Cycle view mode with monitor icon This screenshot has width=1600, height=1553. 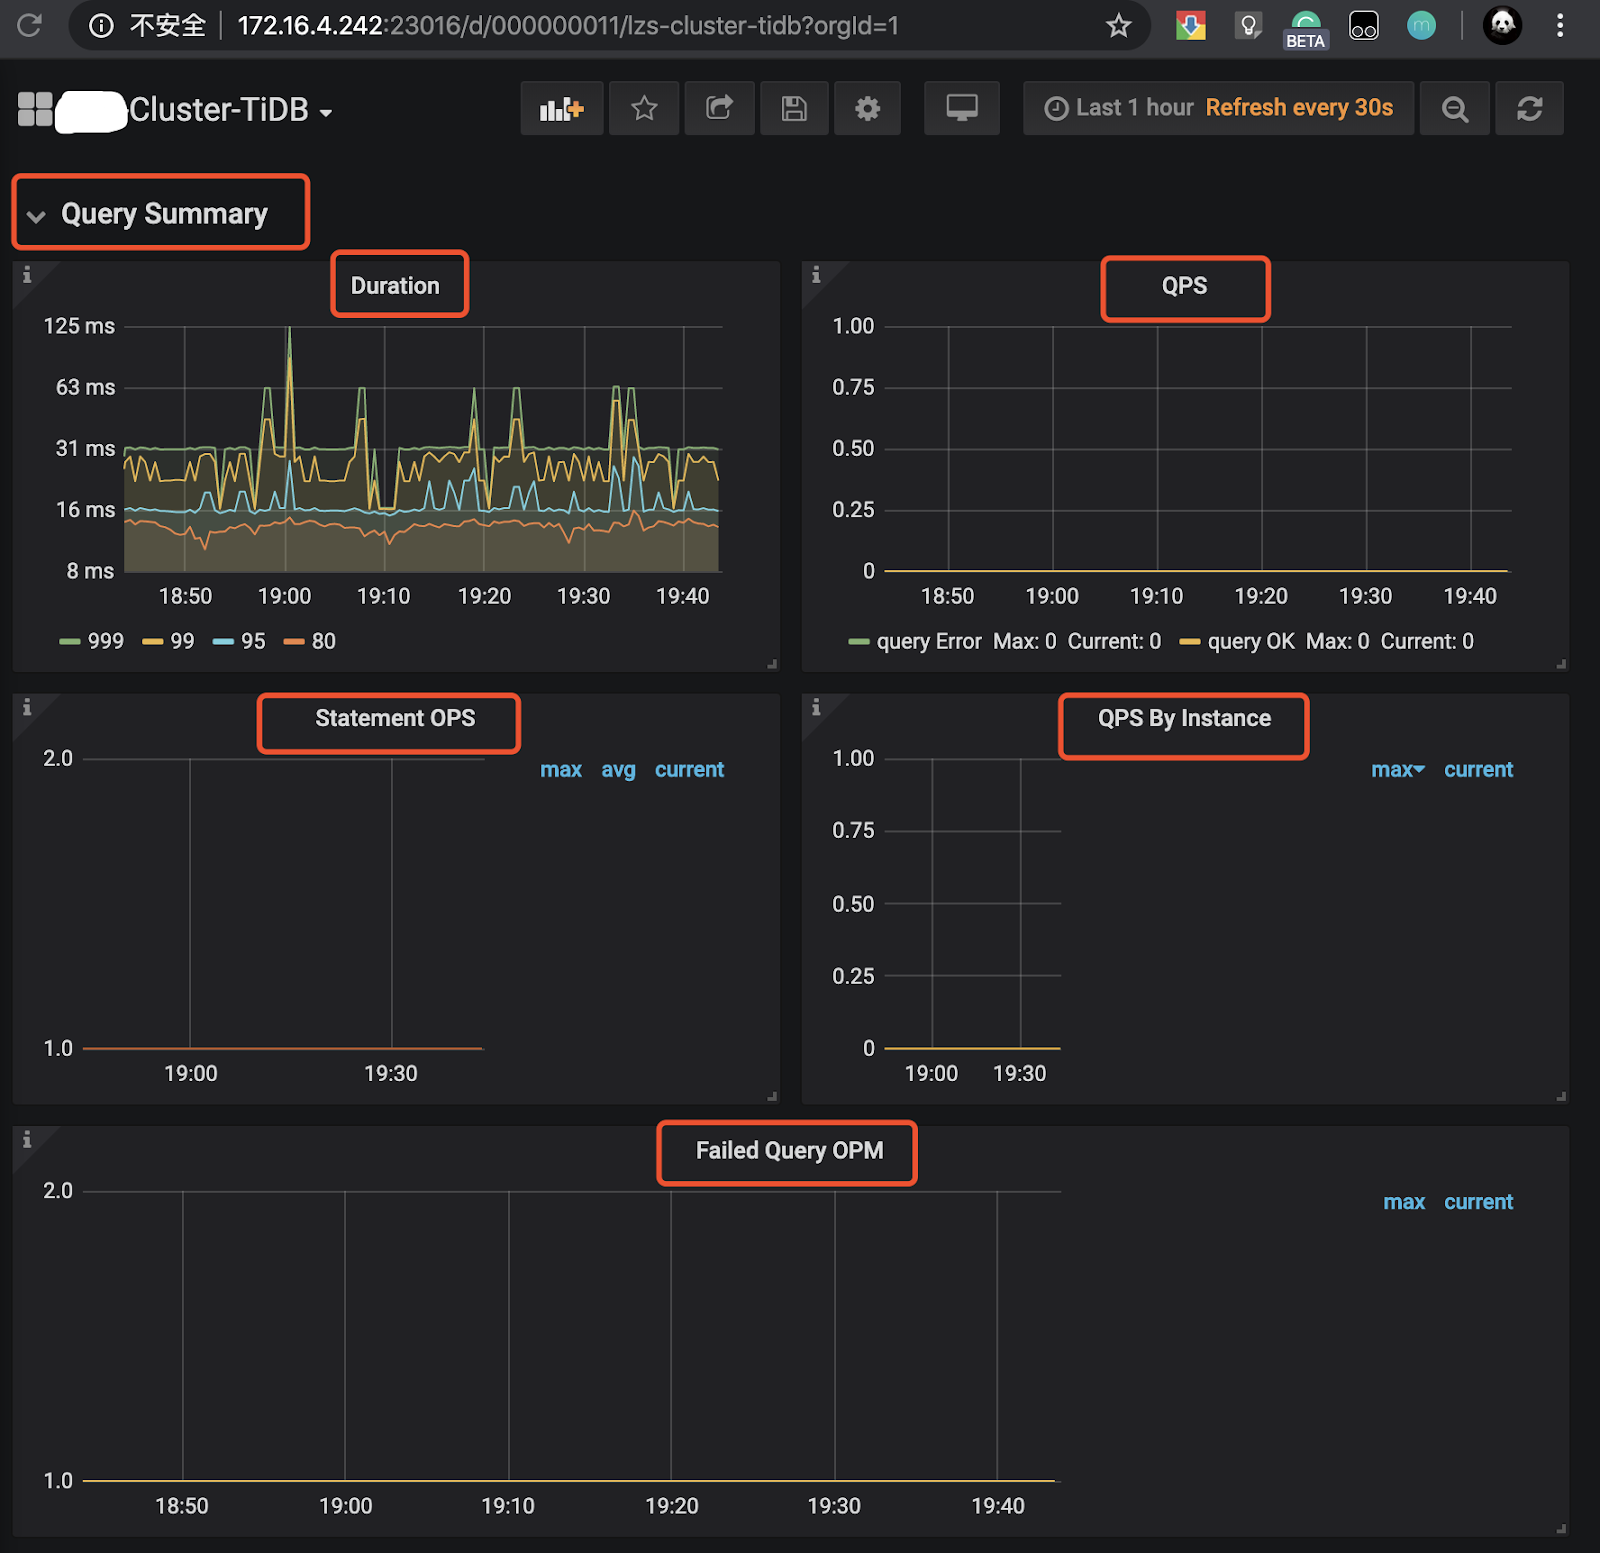pyautogui.click(x=961, y=108)
